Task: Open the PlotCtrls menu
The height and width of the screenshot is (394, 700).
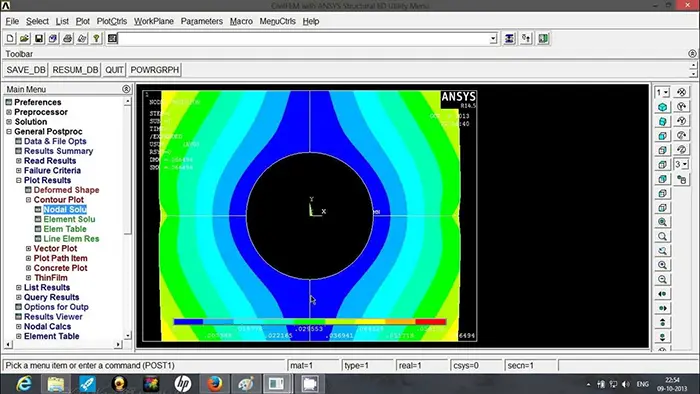Action: pyautogui.click(x=112, y=21)
